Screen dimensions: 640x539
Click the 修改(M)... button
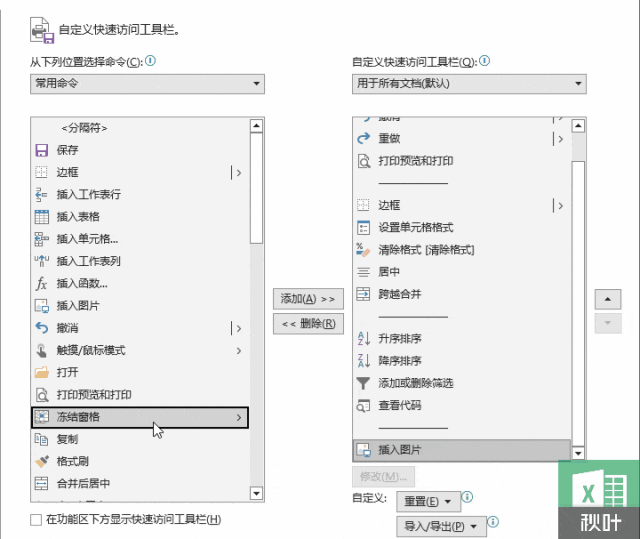click(x=383, y=477)
